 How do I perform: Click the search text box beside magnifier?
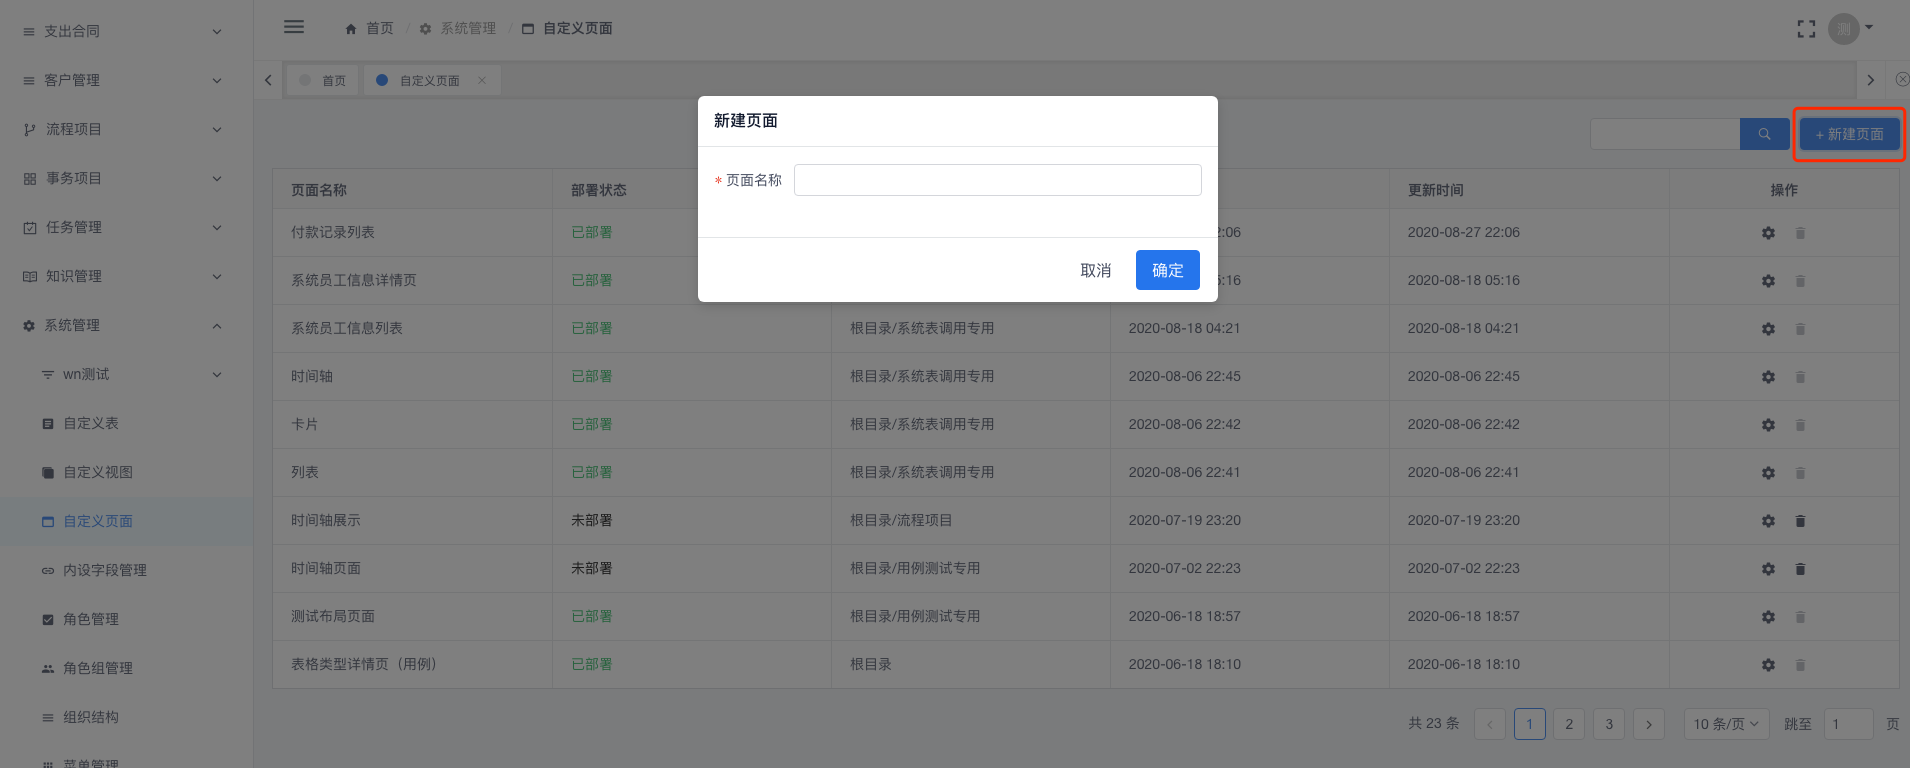coord(1665,134)
